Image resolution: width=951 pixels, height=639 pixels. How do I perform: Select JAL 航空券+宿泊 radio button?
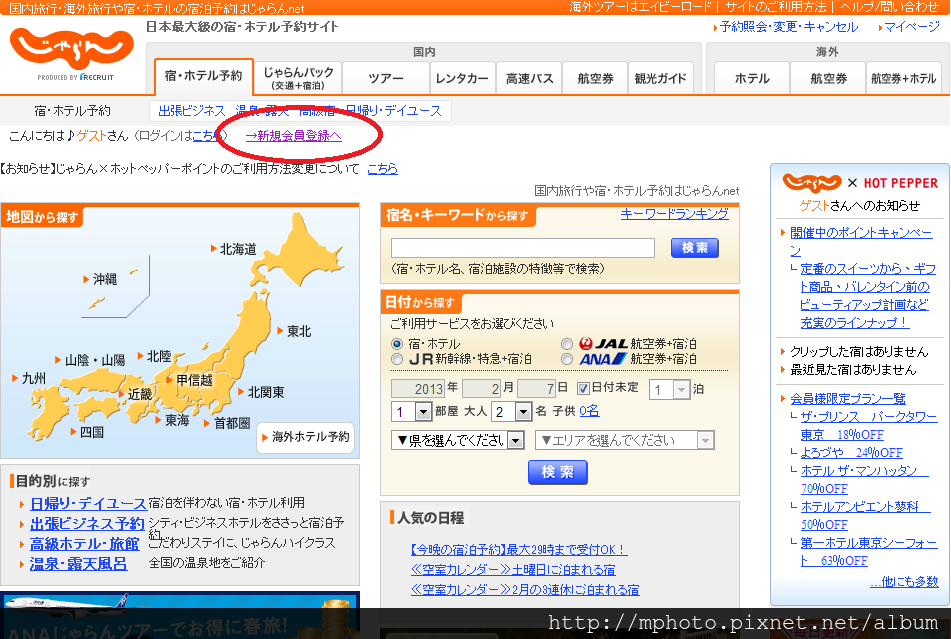tap(566, 344)
